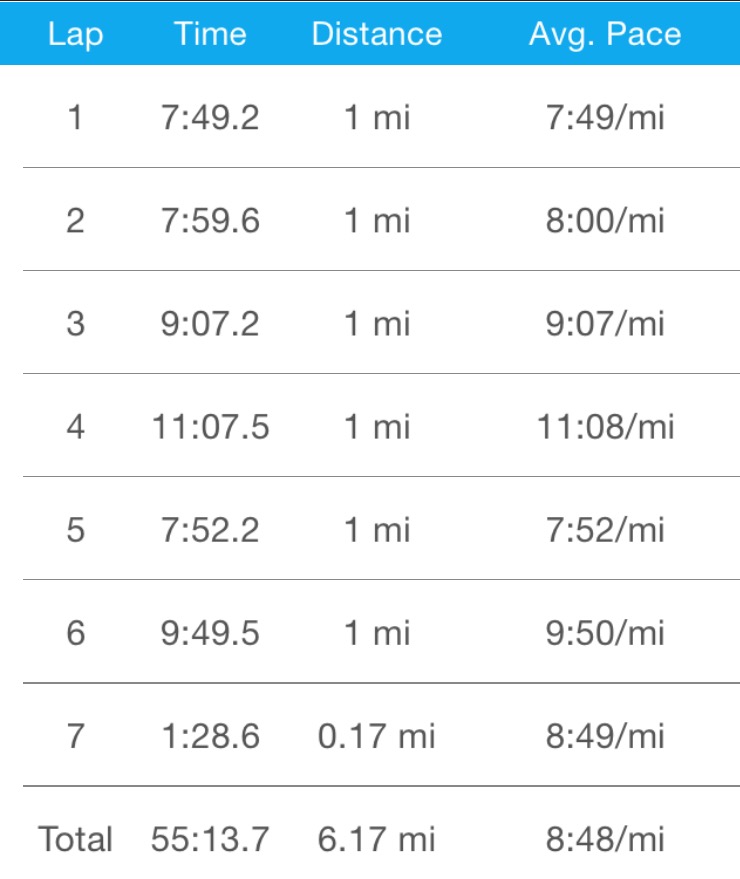Select lap 7 distance 0.17 mi
740x879 pixels.
376,736
